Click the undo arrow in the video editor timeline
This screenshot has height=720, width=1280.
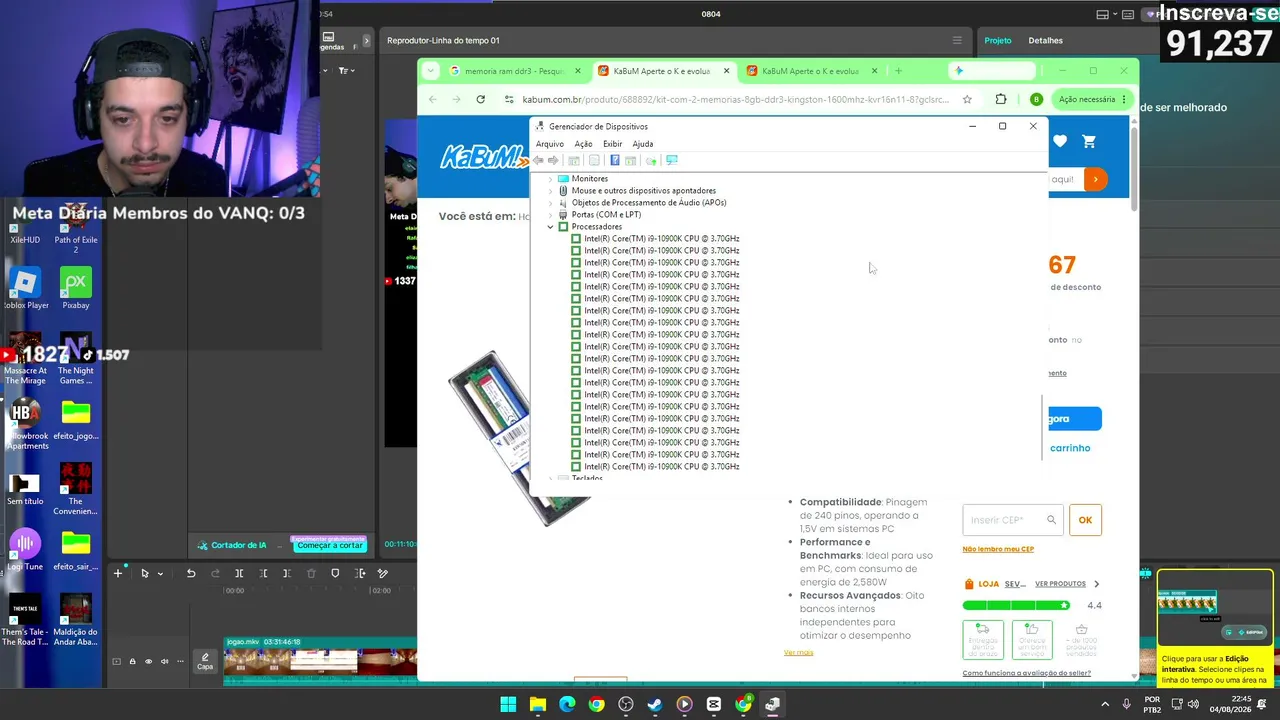tap(191, 573)
